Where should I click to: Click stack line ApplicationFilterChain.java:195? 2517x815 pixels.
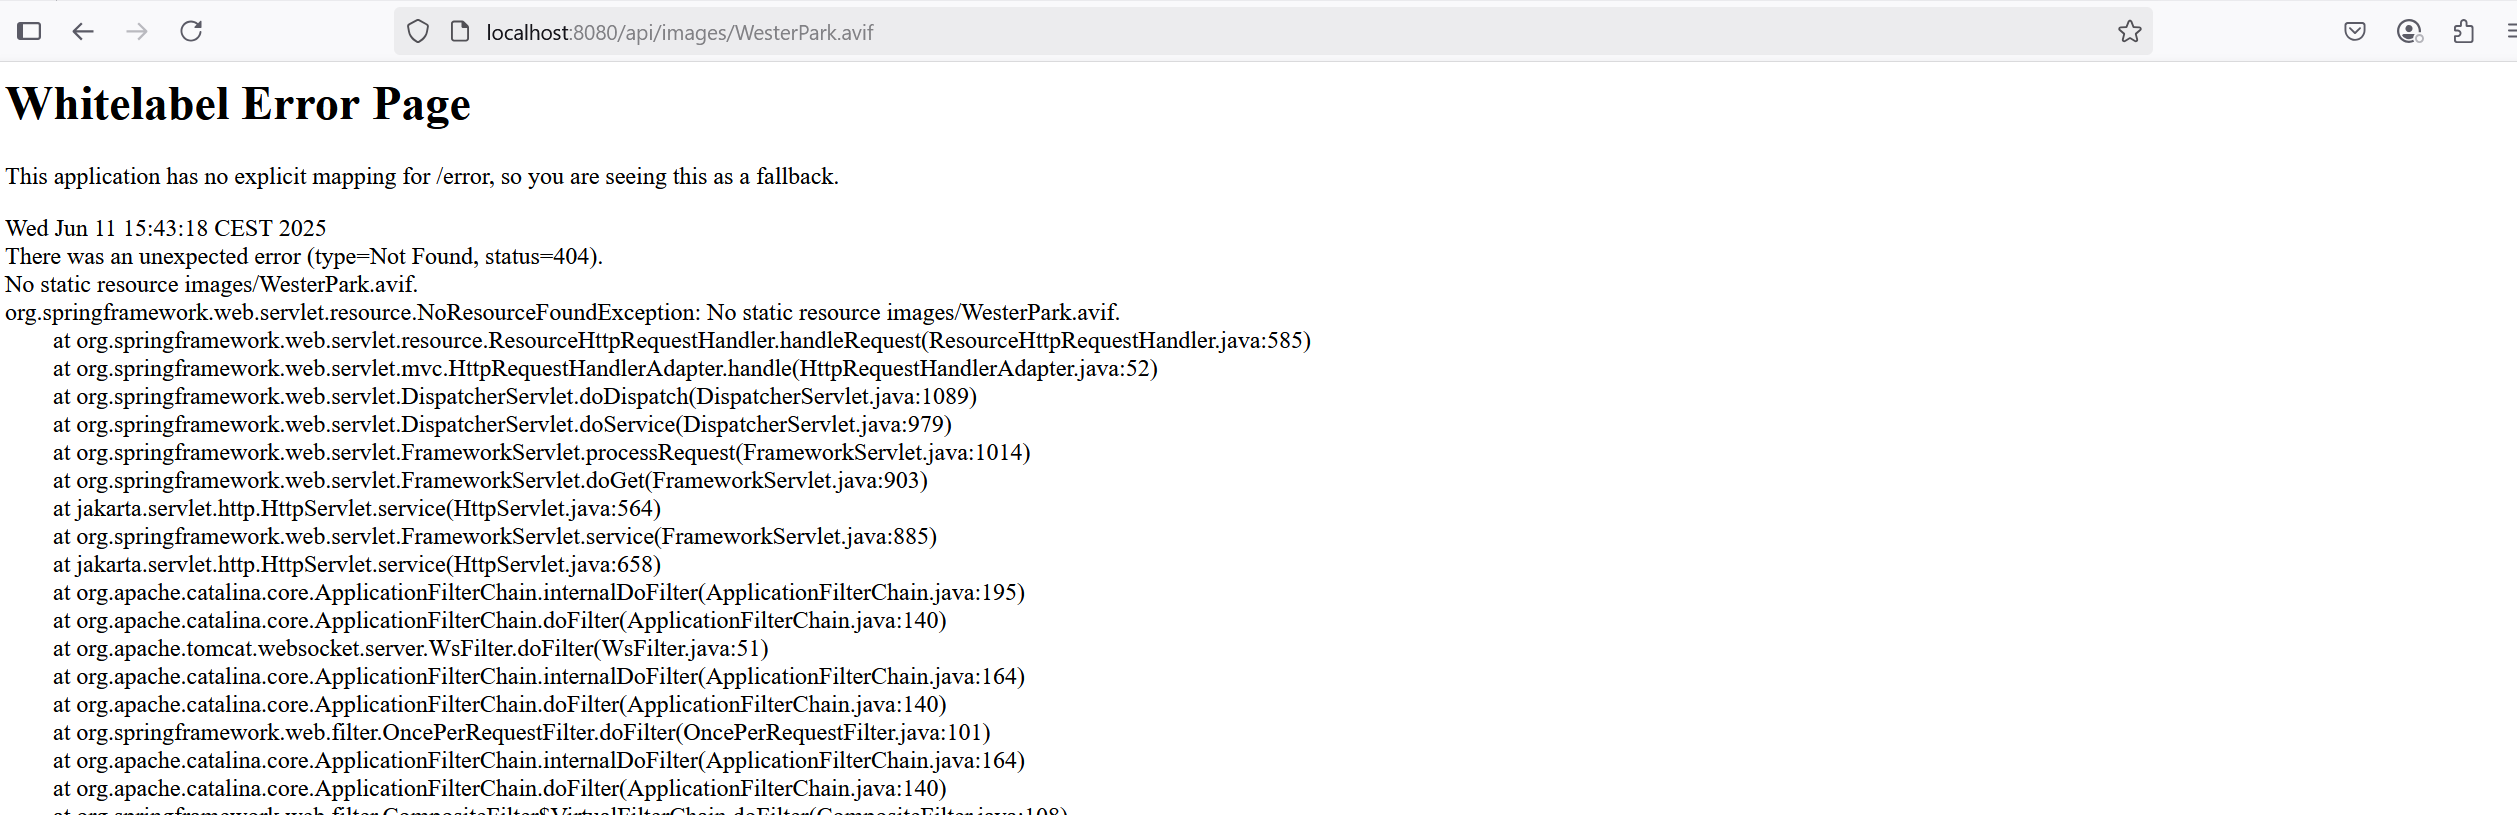click(539, 592)
